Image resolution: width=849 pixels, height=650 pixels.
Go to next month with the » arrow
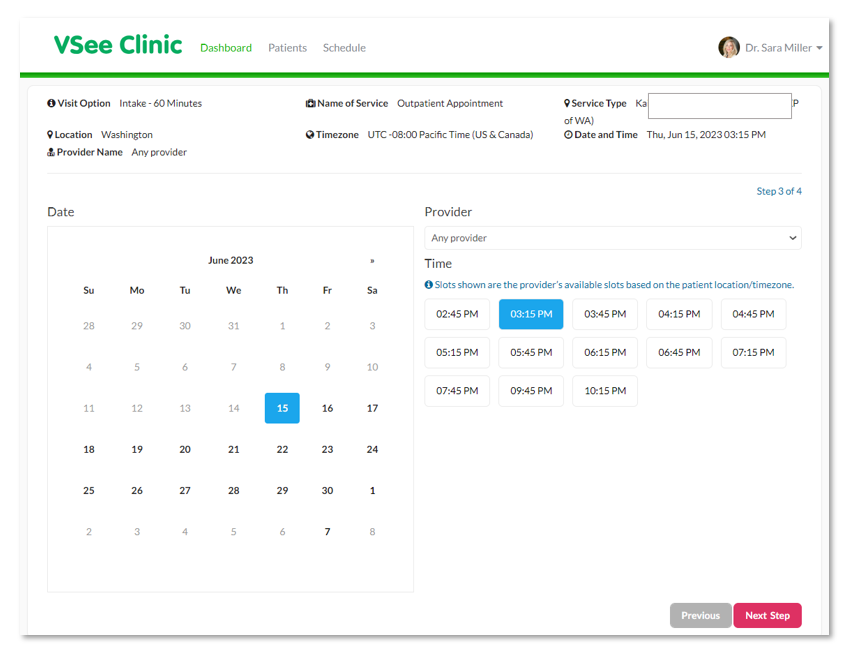pos(372,261)
